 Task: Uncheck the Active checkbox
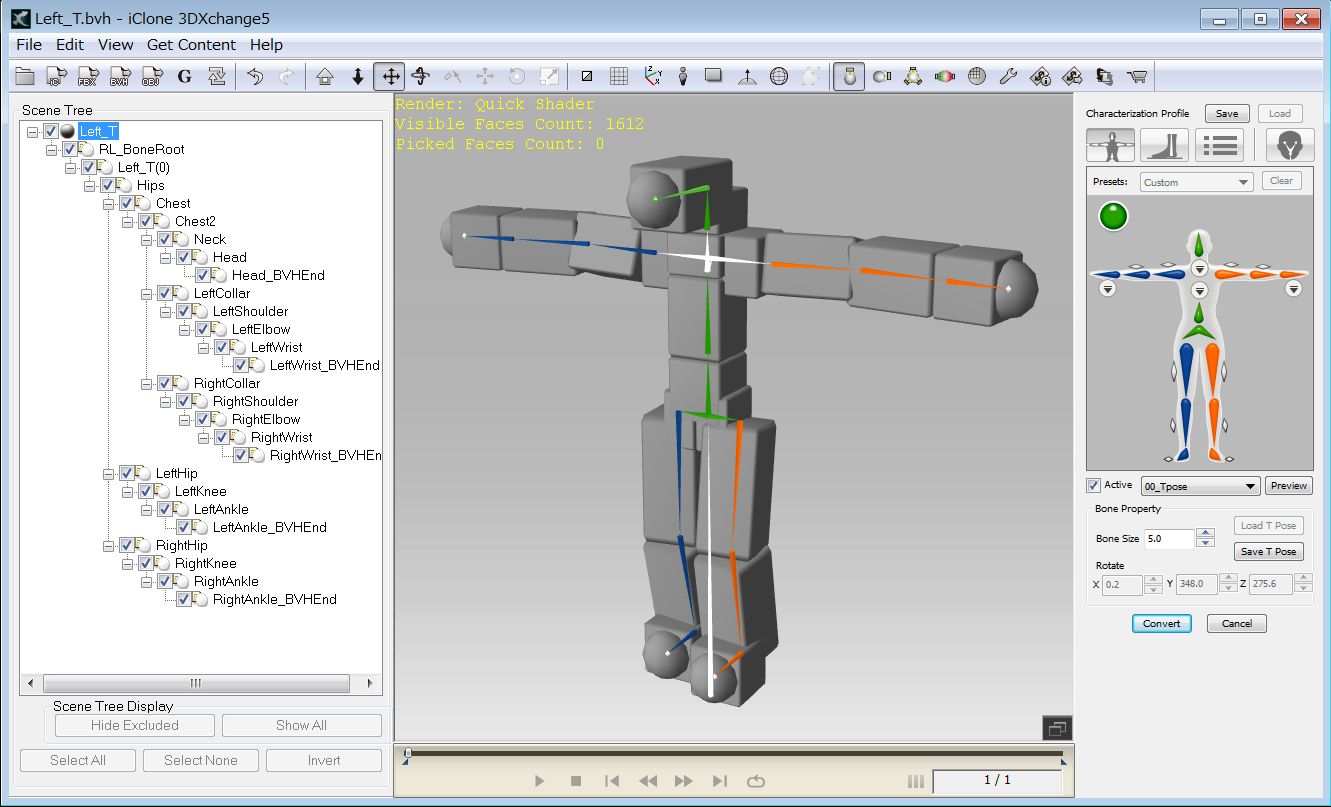1093,486
